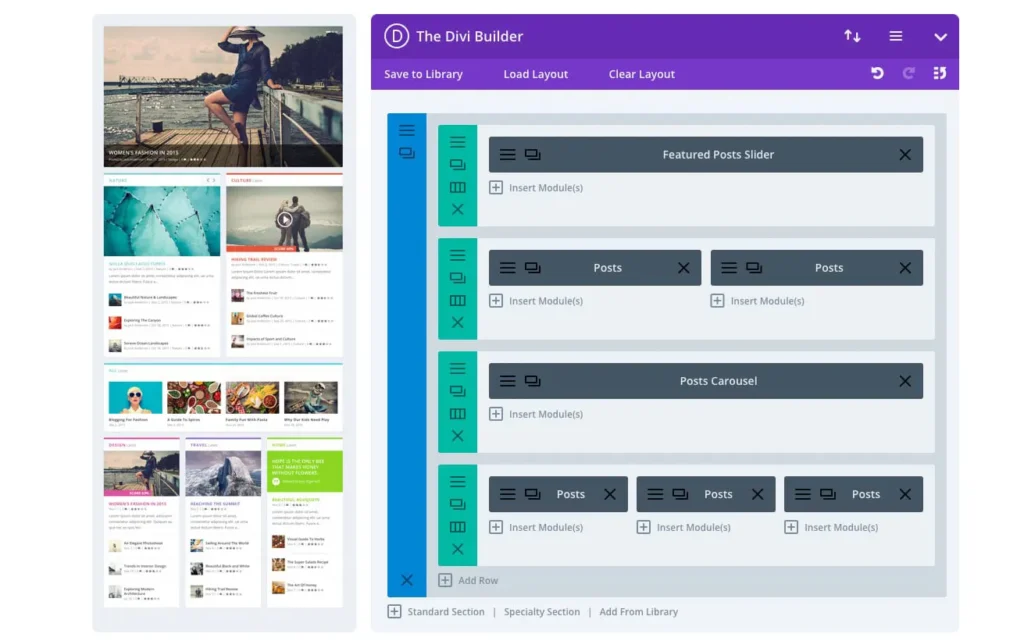Duplicate the two-column Posts row
The width and height of the screenshot is (1024, 641).
[x=457, y=278]
